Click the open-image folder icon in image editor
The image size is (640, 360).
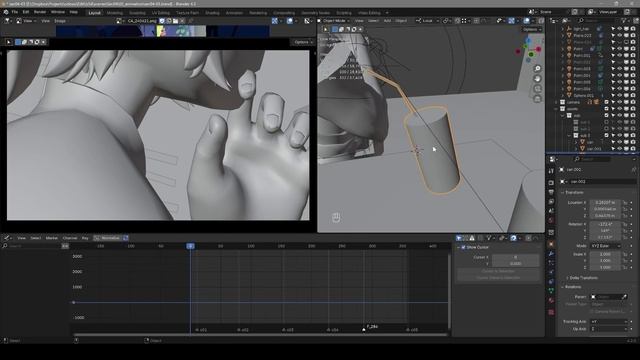176,21
